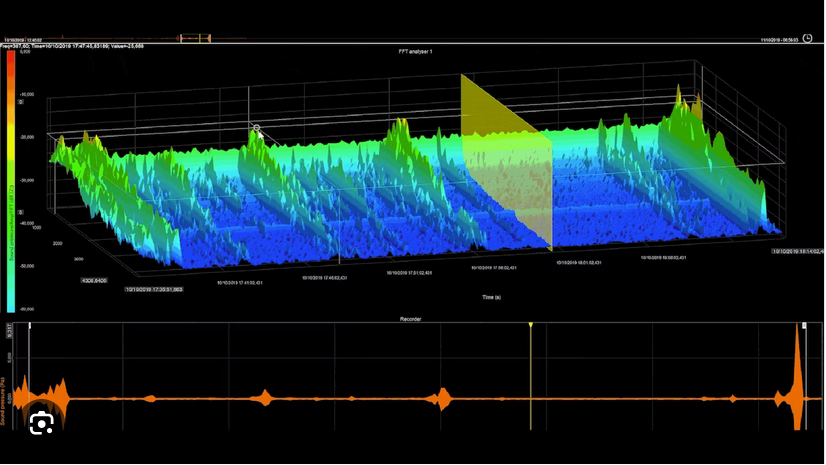This screenshot has height=465, width=826.
Task: Click the small scale button at the Recorder's top-left
Action: (10, 328)
